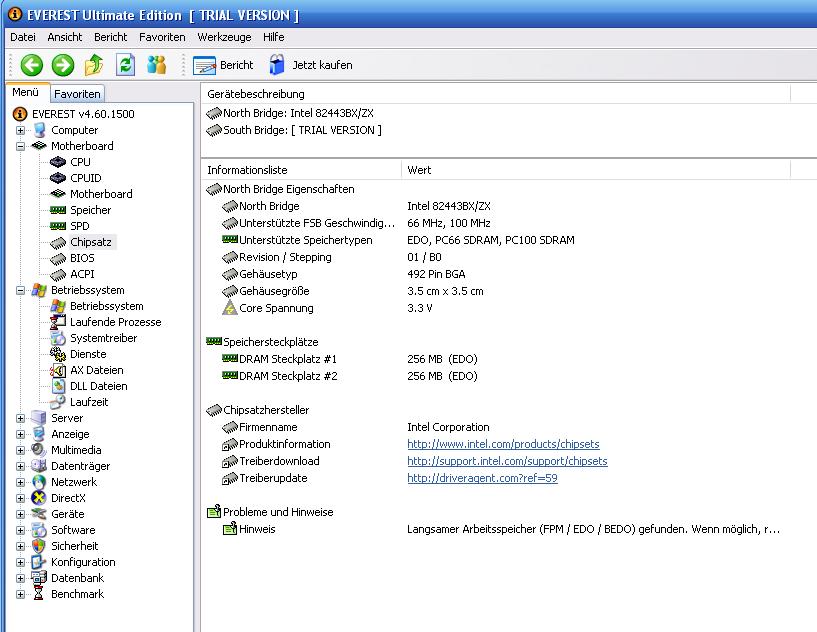Open the Bericht menu
The height and width of the screenshot is (632, 817).
tap(110, 37)
